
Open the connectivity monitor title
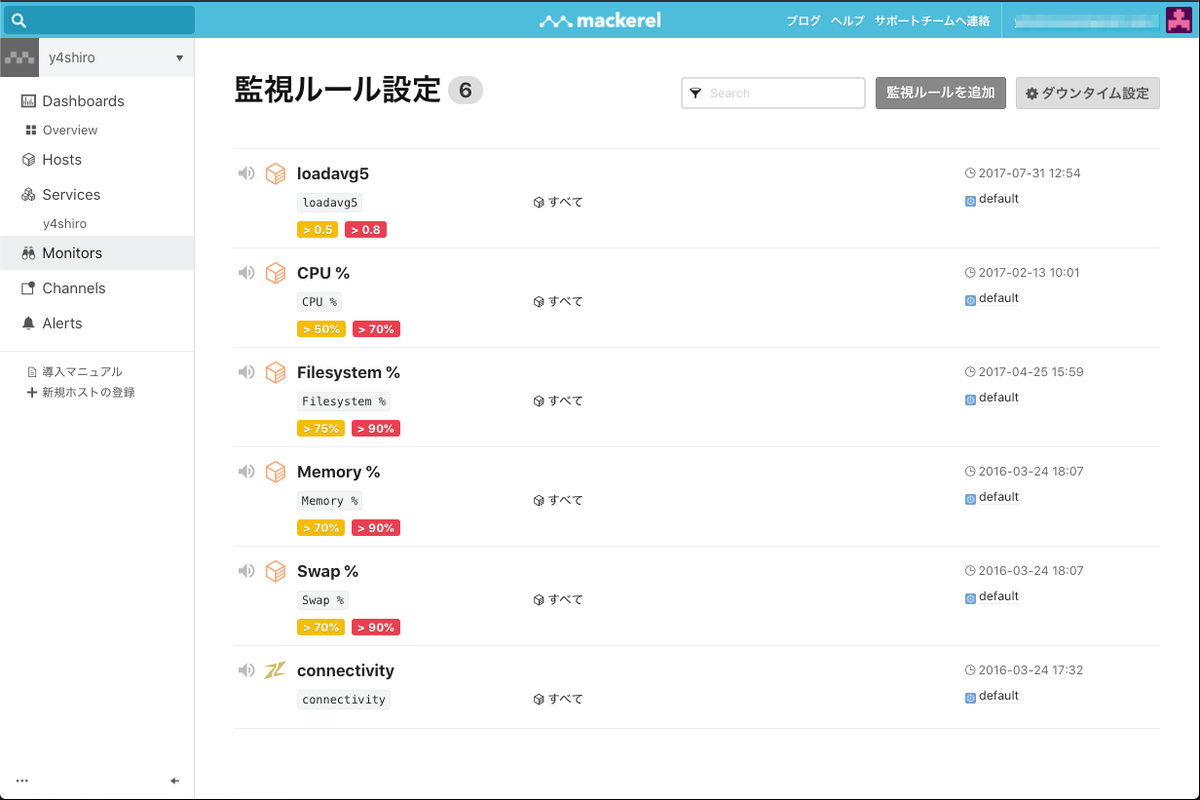346,671
